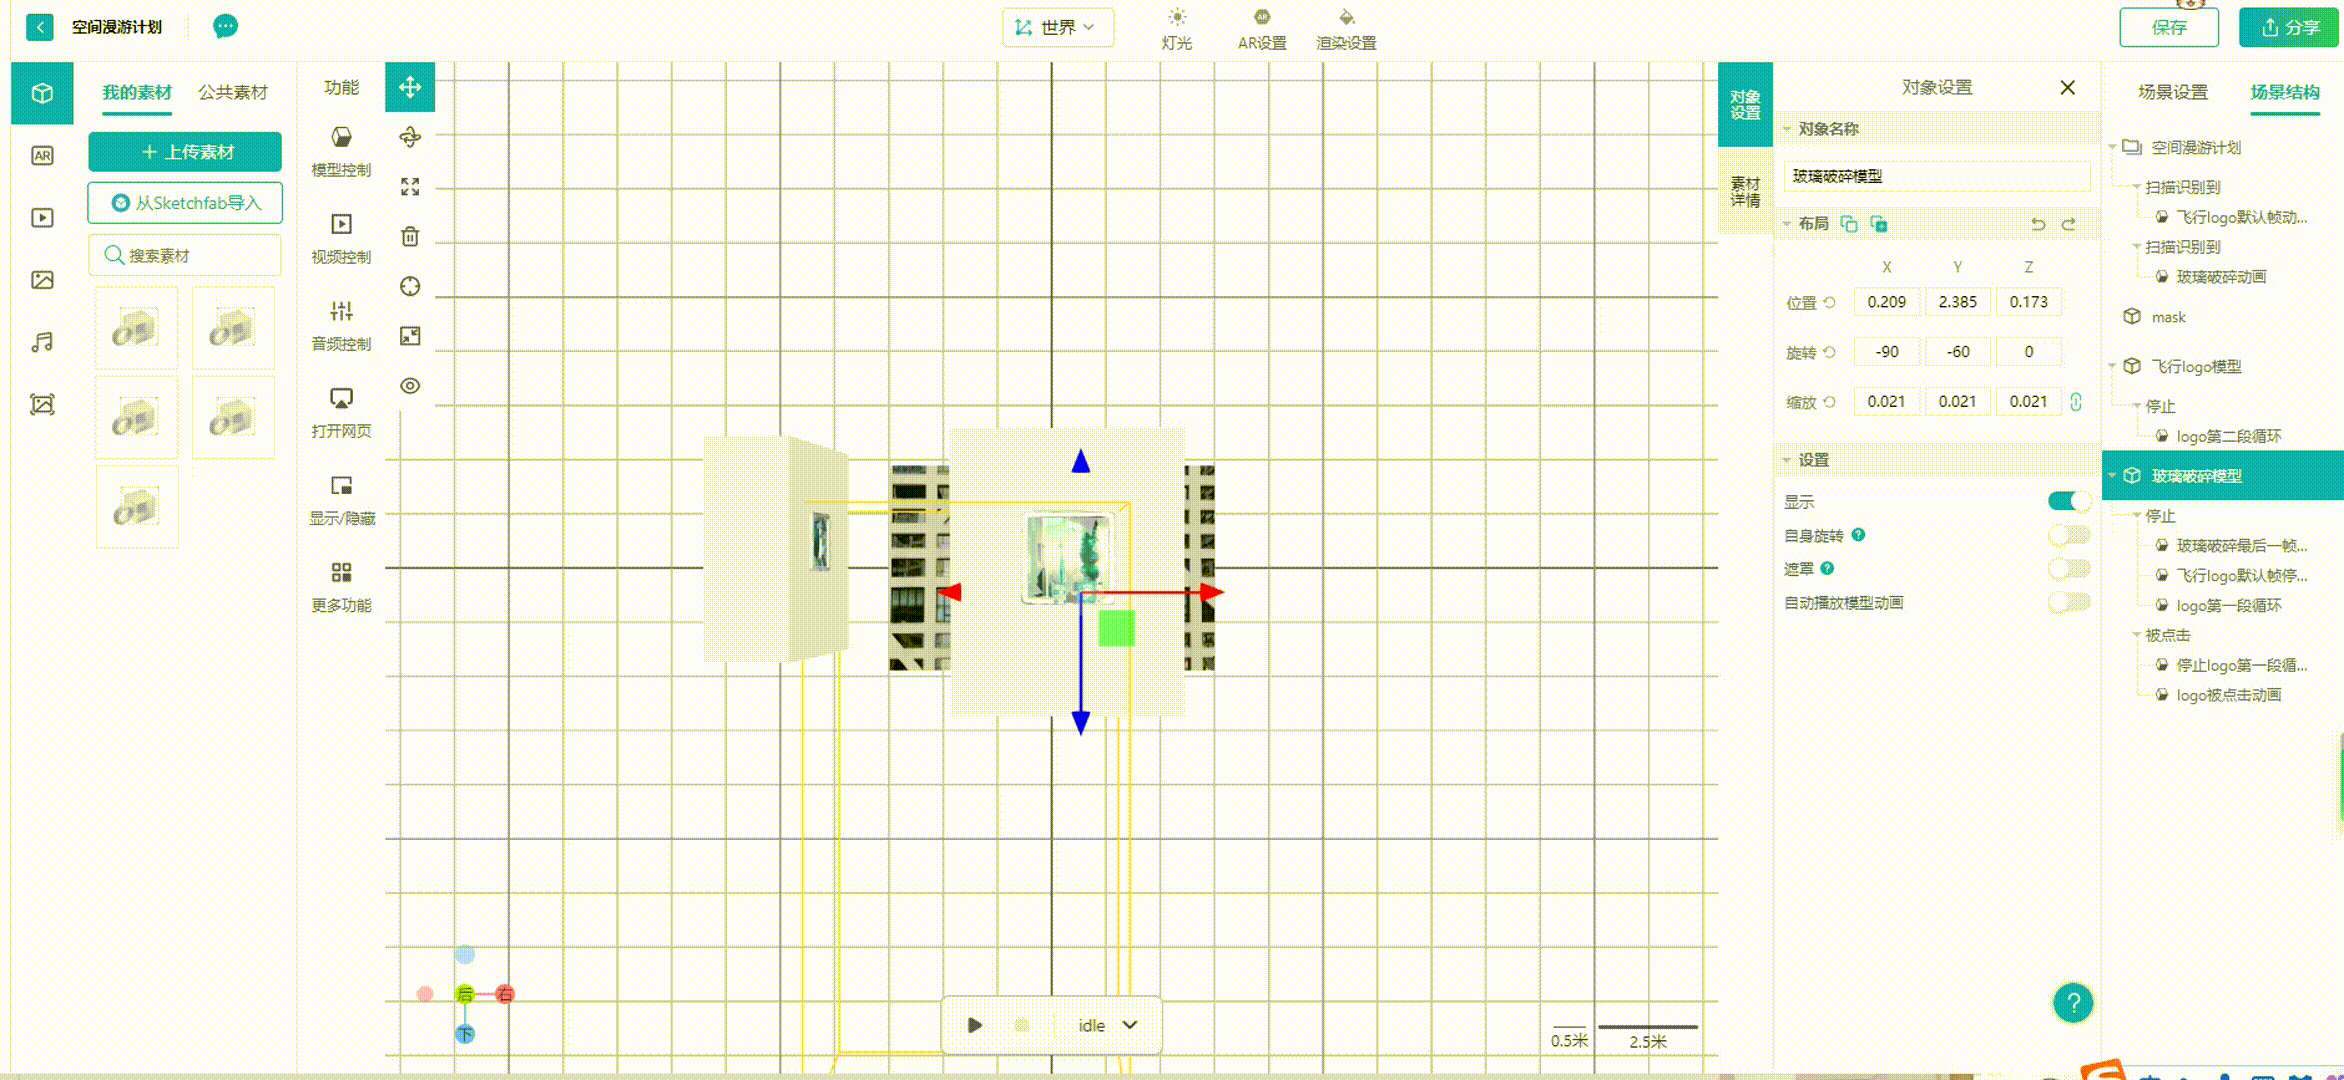2344x1080 pixels.
Task: Select the move tool in viewport toolbar
Action: click(x=410, y=87)
